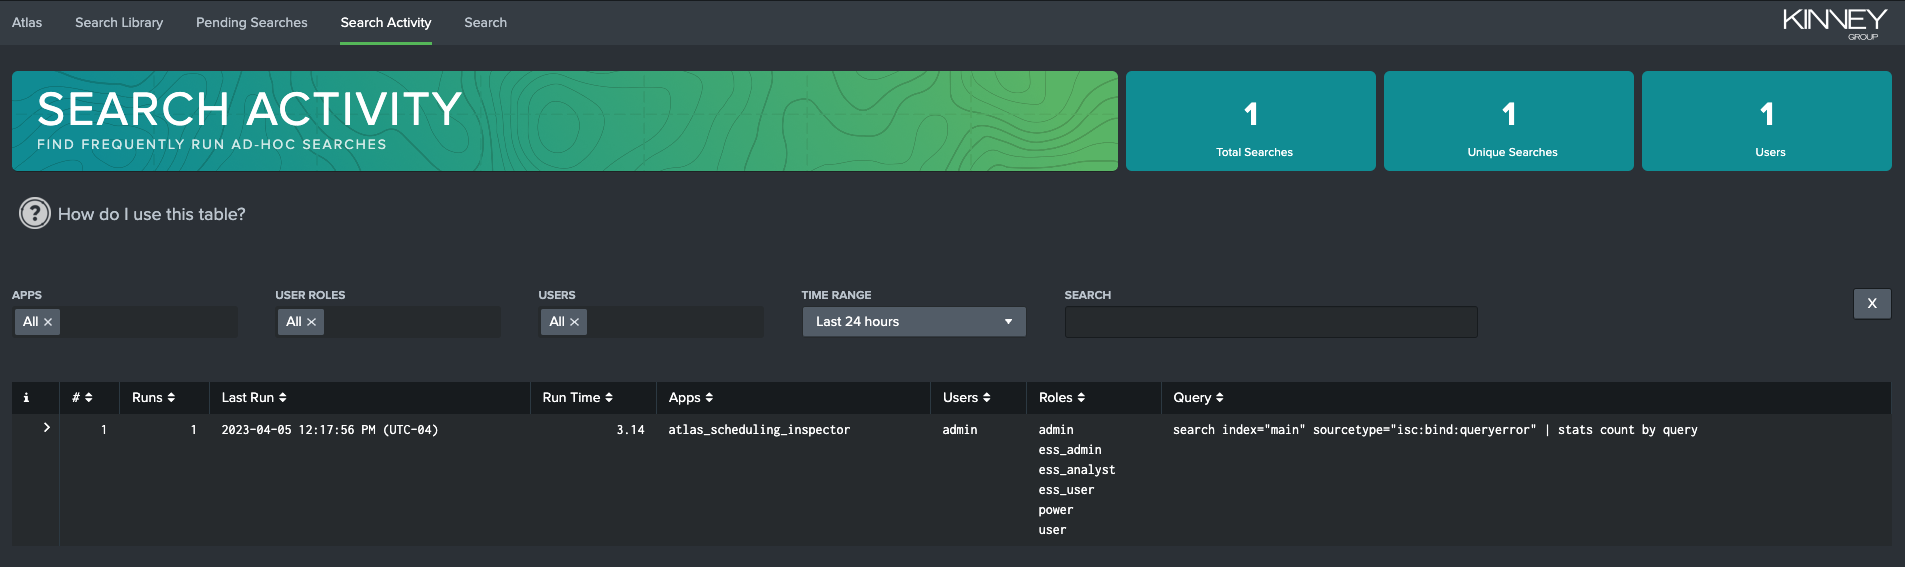Sort the table by Runs
The width and height of the screenshot is (1905, 567).
(x=153, y=397)
